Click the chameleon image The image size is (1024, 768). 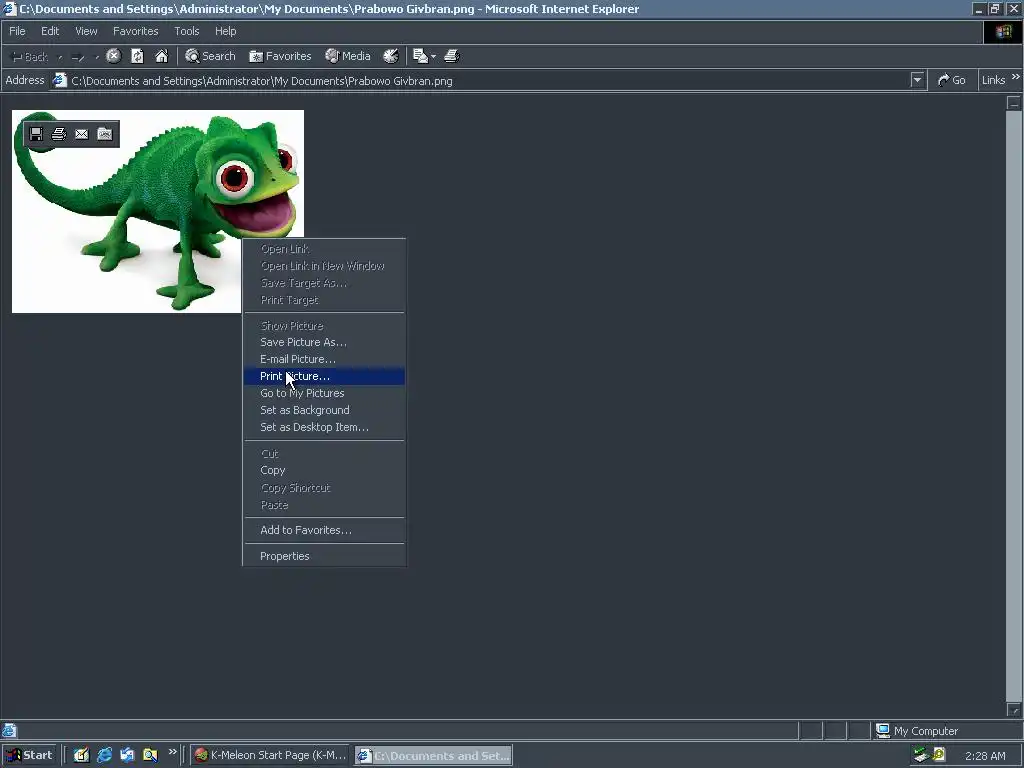(x=158, y=211)
